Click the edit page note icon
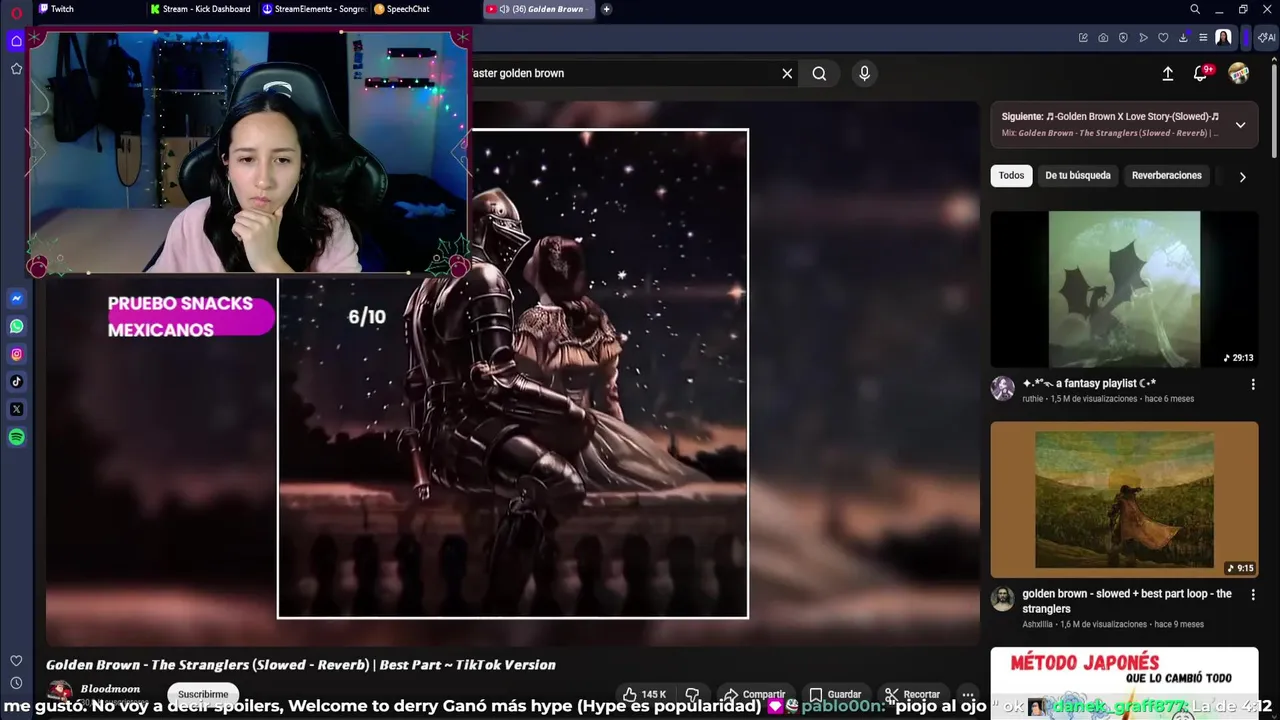Viewport: 1280px width, 720px height. [x=1083, y=38]
